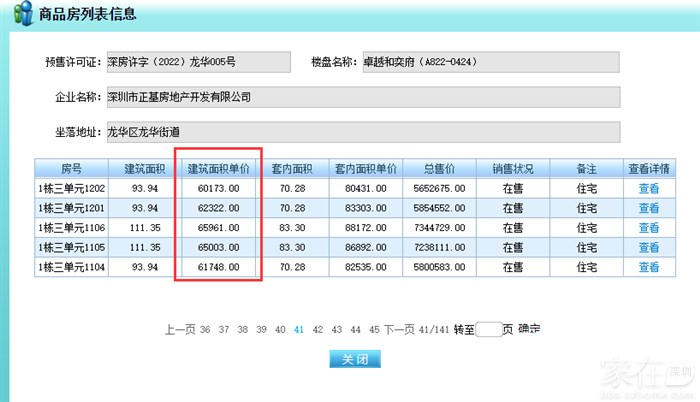Click the 建筑面积单价 column header
The image size is (700, 402).
coord(219,167)
